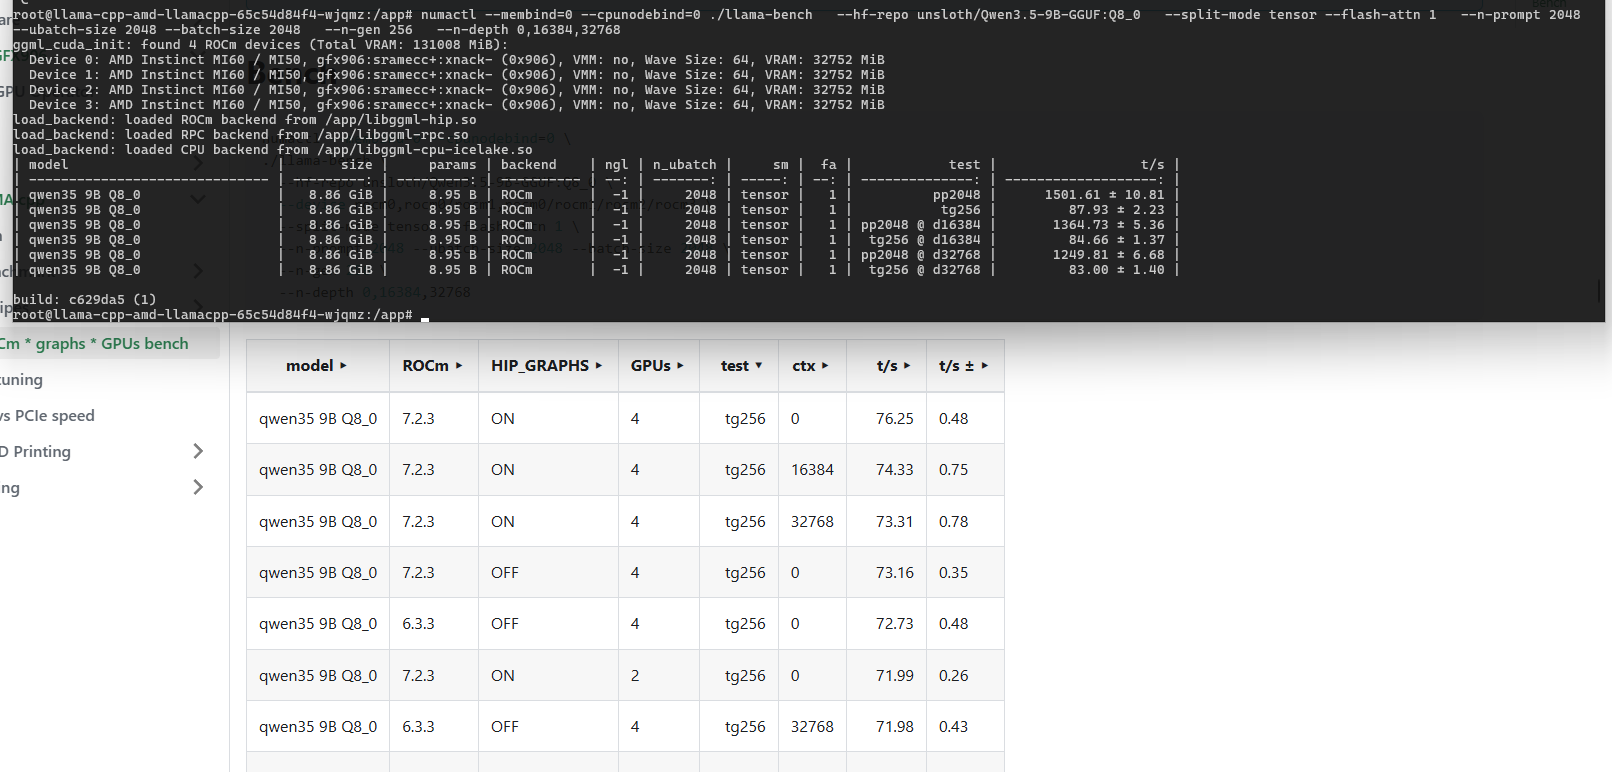Click 'loaded CPU backend' terminal line

click(x=272, y=150)
